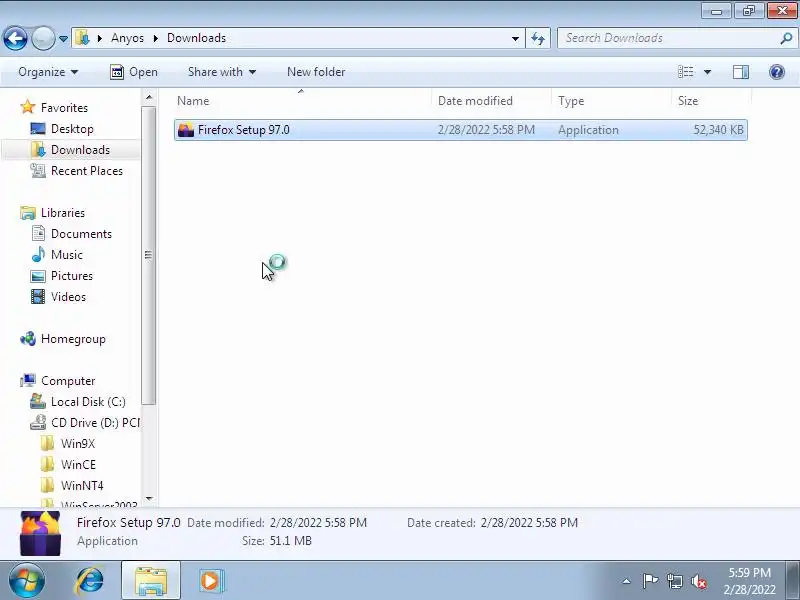
Task: Click the Windows Explorer taskbar button
Action: [151, 581]
